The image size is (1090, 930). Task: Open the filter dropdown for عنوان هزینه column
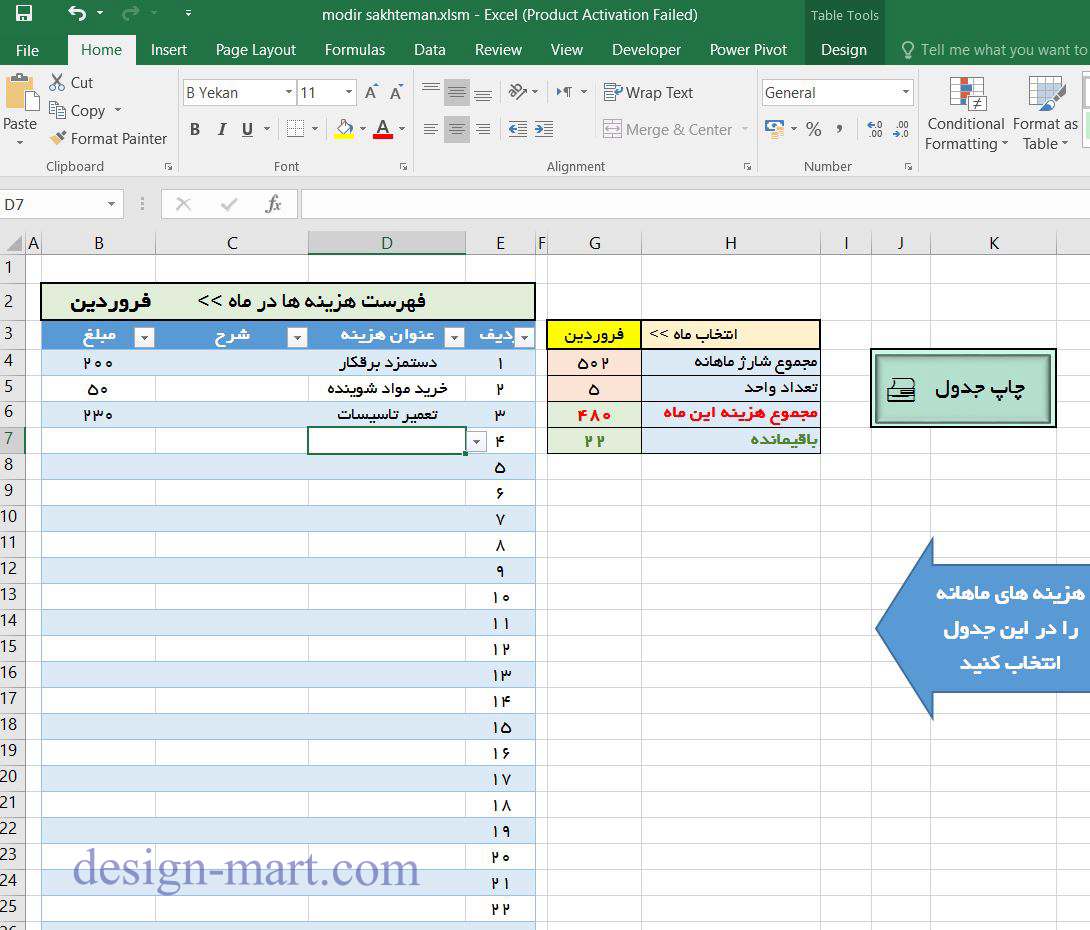coord(455,338)
